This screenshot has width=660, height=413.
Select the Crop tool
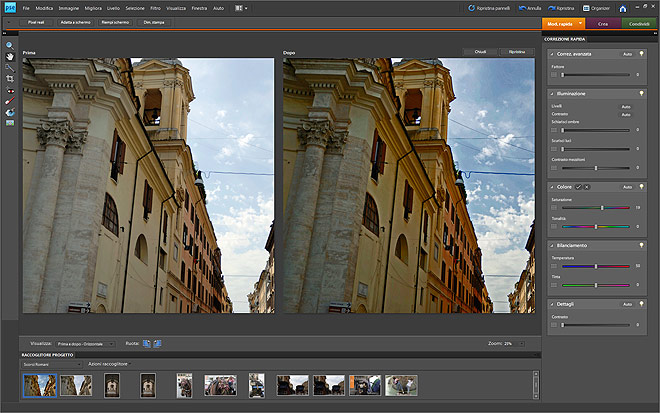[x=10, y=79]
